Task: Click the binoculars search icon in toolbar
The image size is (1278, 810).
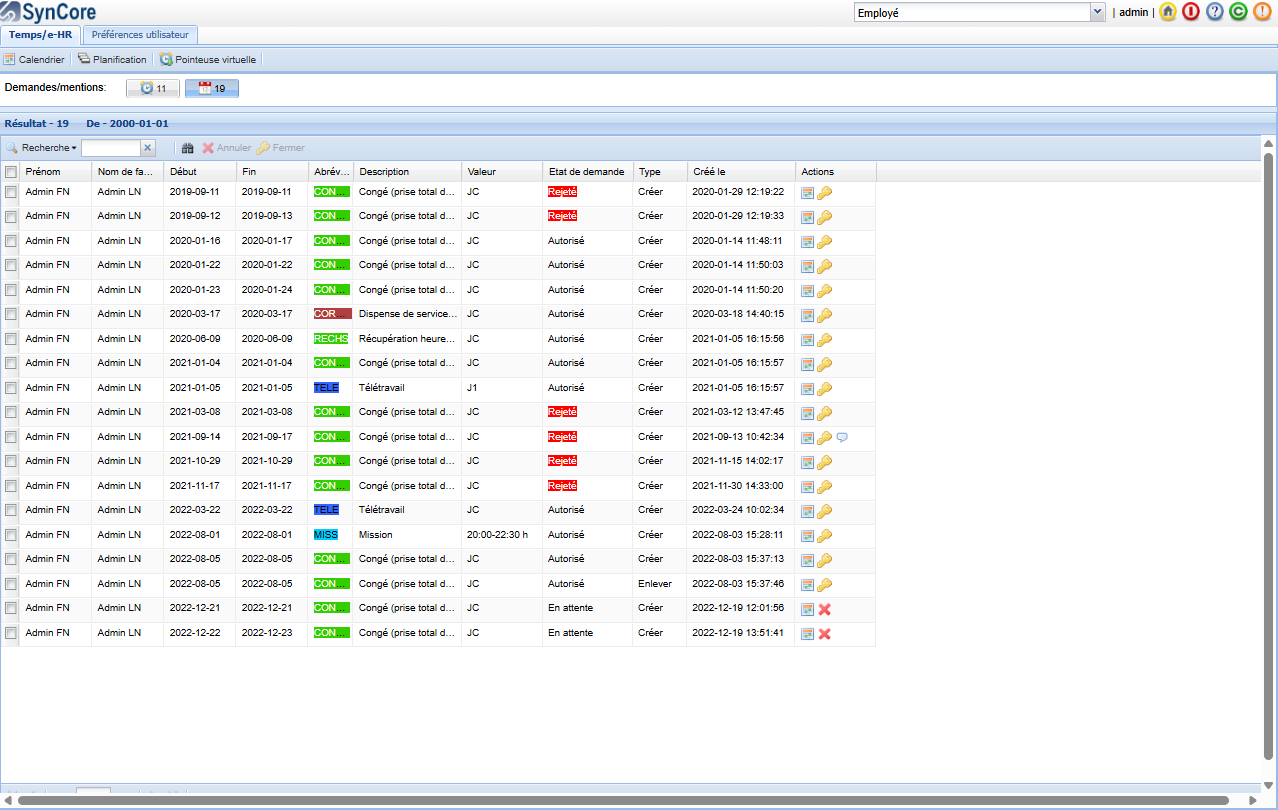Action: [x=187, y=148]
